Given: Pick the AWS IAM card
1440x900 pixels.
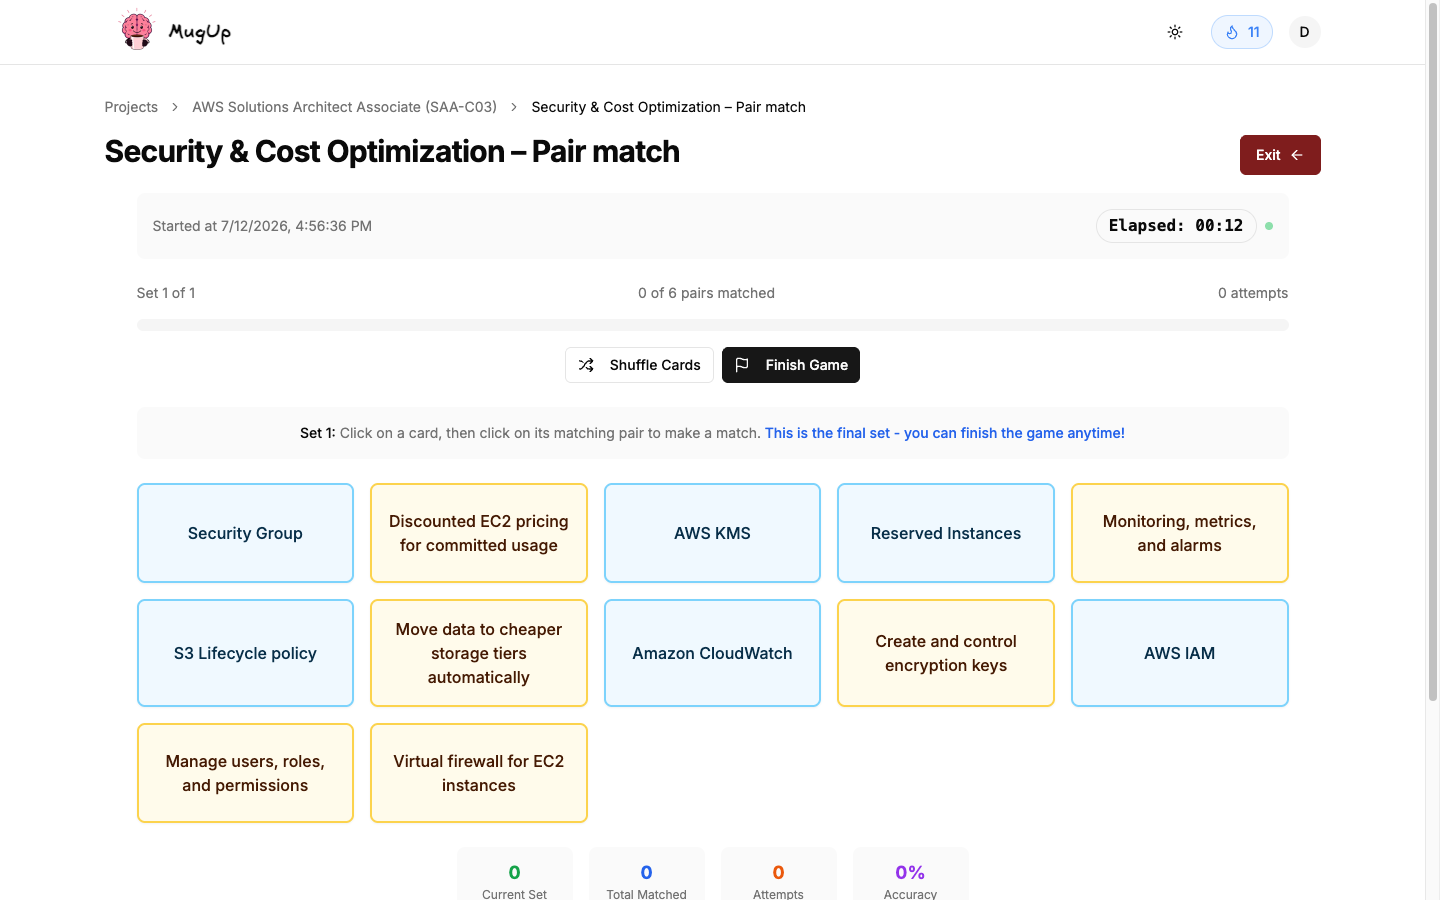Looking at the screenshot, I should click(1180, 653).
